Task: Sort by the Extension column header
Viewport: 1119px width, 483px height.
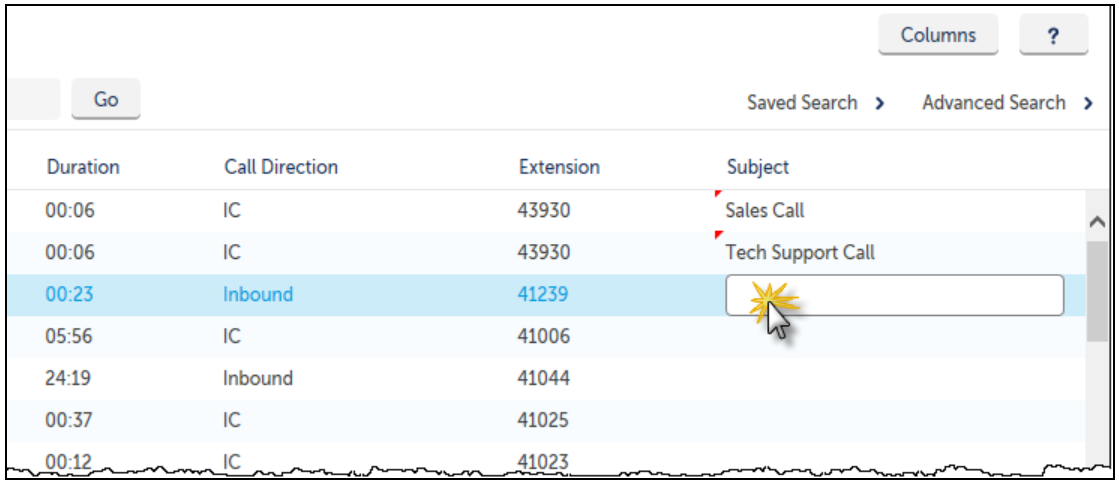Action: (559, 167)
